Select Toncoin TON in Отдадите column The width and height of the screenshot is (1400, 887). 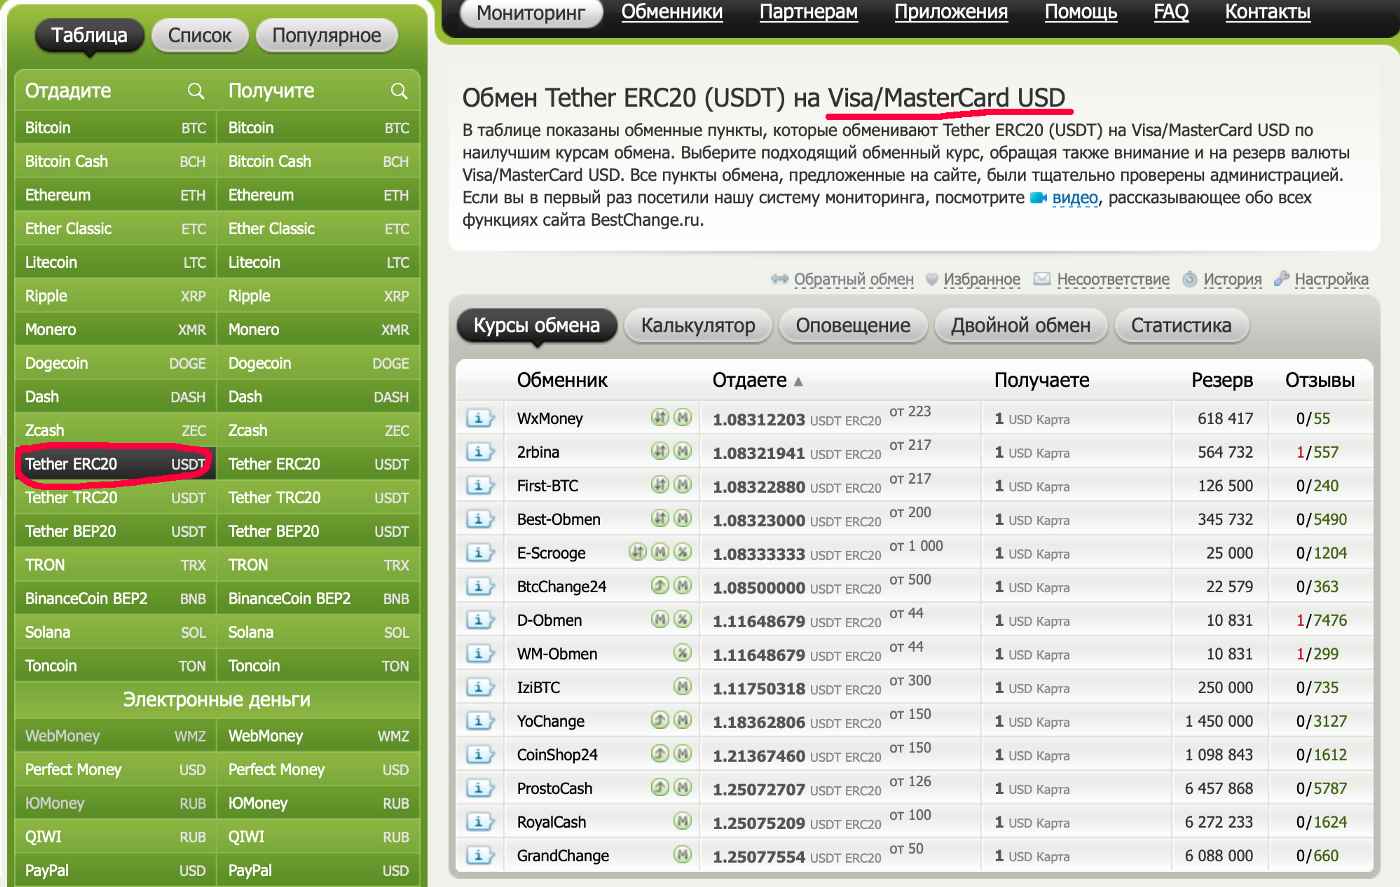coord(116,666)
